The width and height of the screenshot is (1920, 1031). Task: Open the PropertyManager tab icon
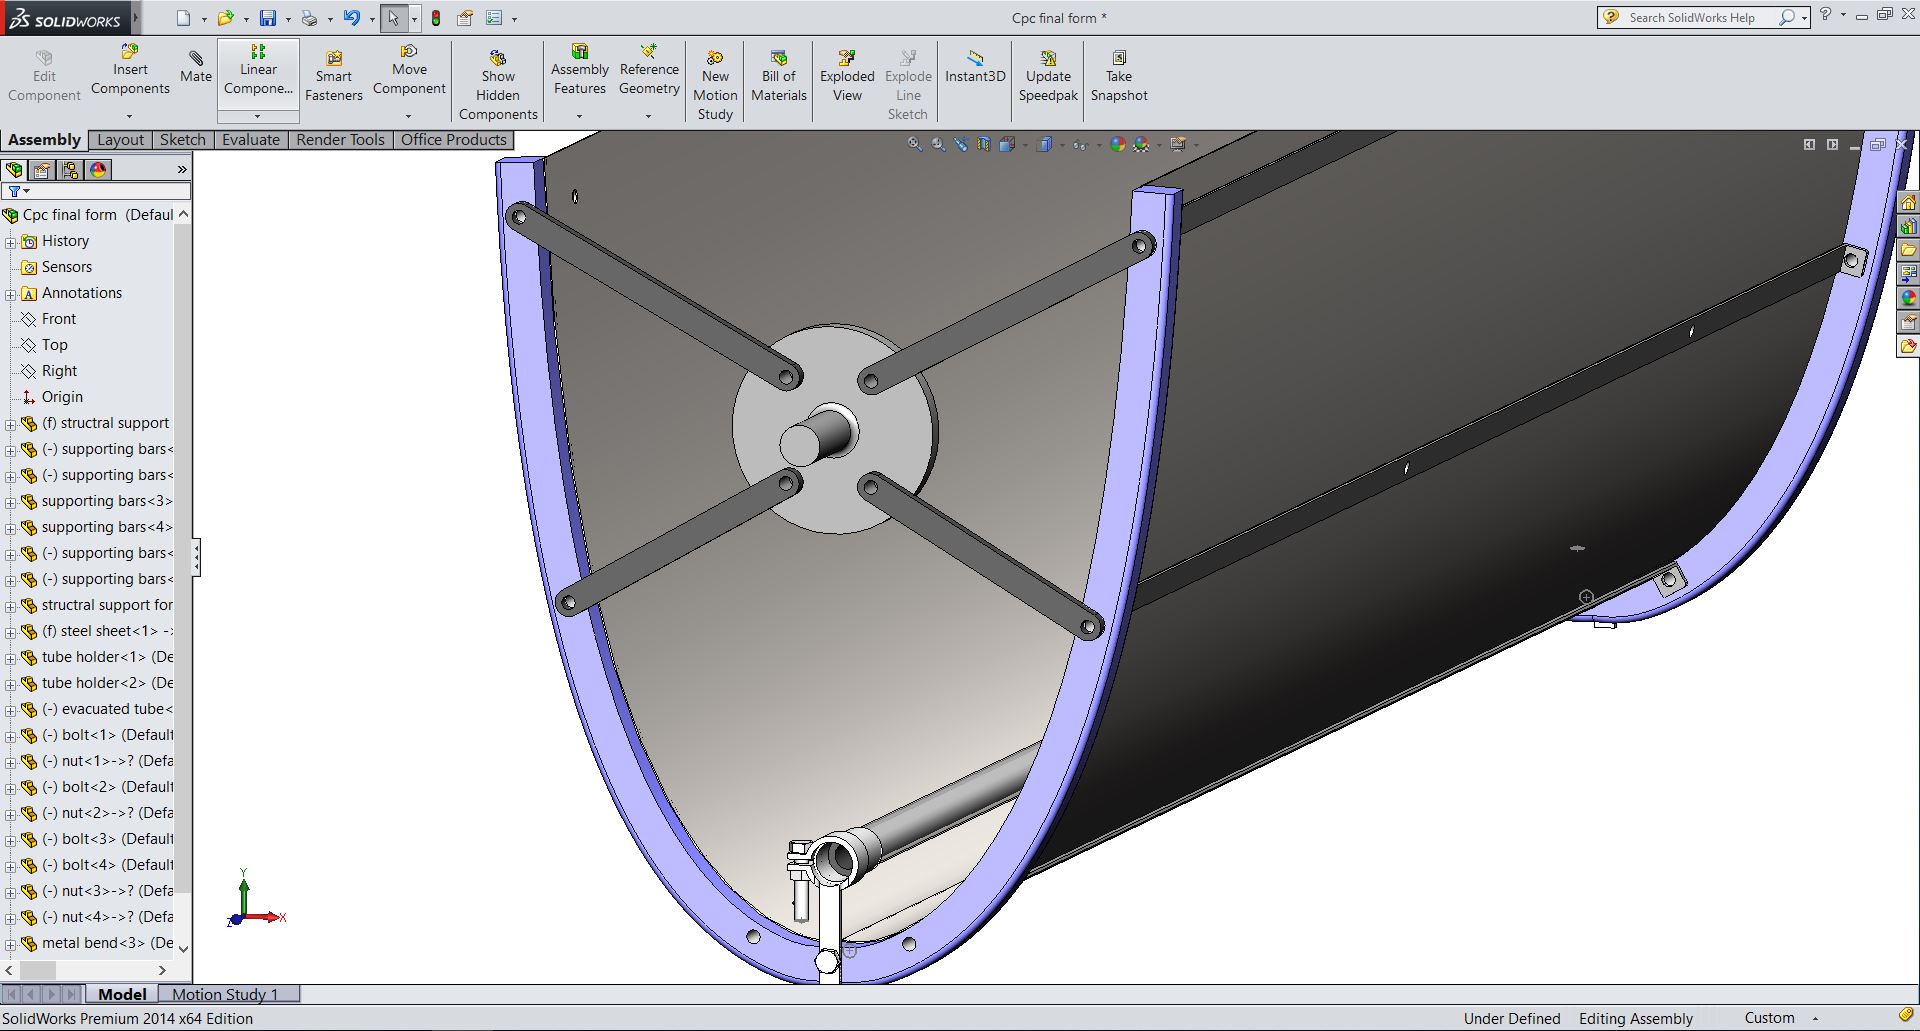[42, 169]
